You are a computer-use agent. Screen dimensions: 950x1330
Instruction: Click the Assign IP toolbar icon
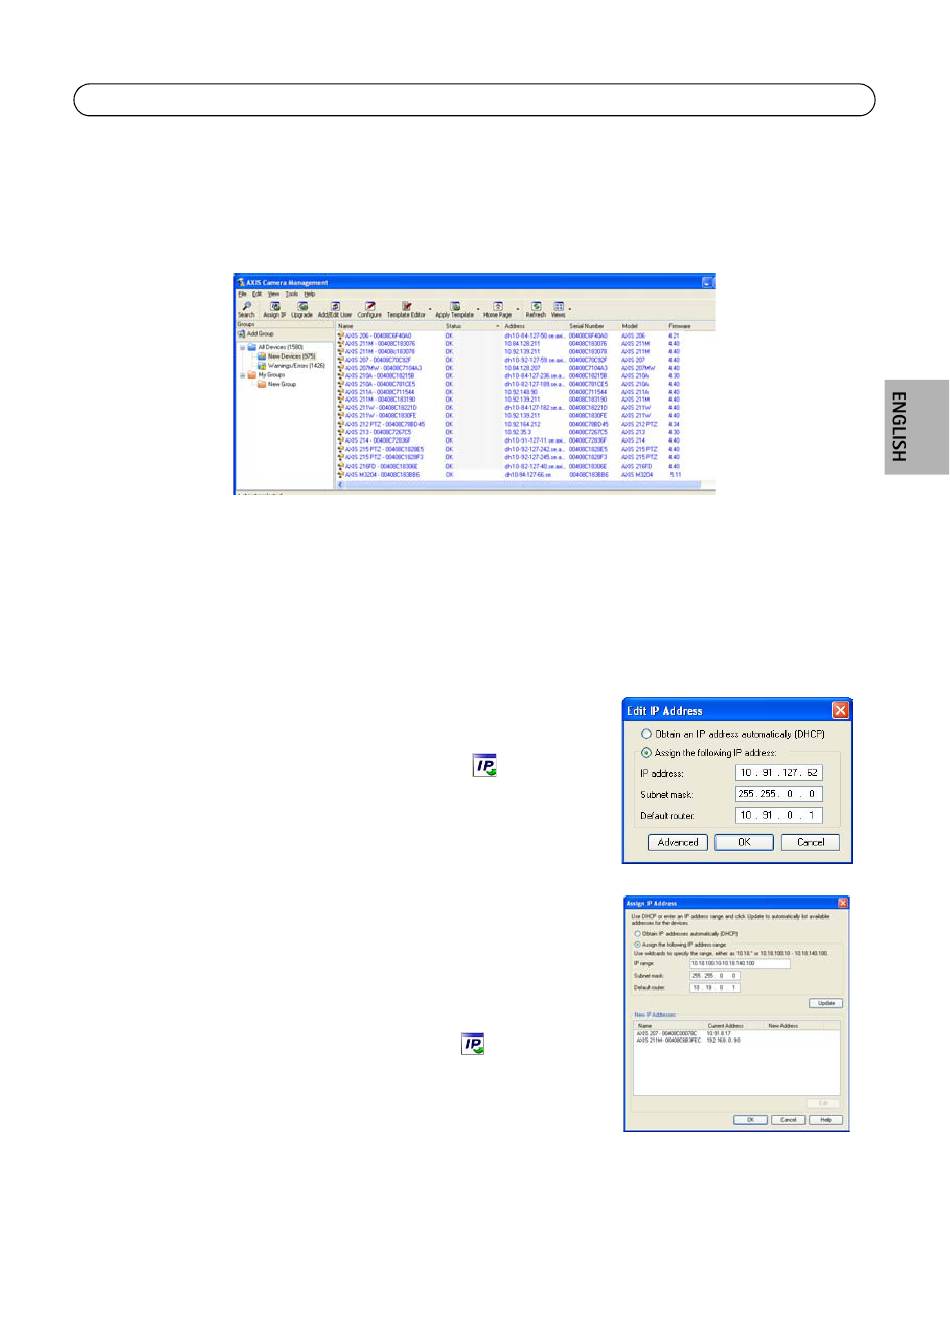[x=274, y=309]
